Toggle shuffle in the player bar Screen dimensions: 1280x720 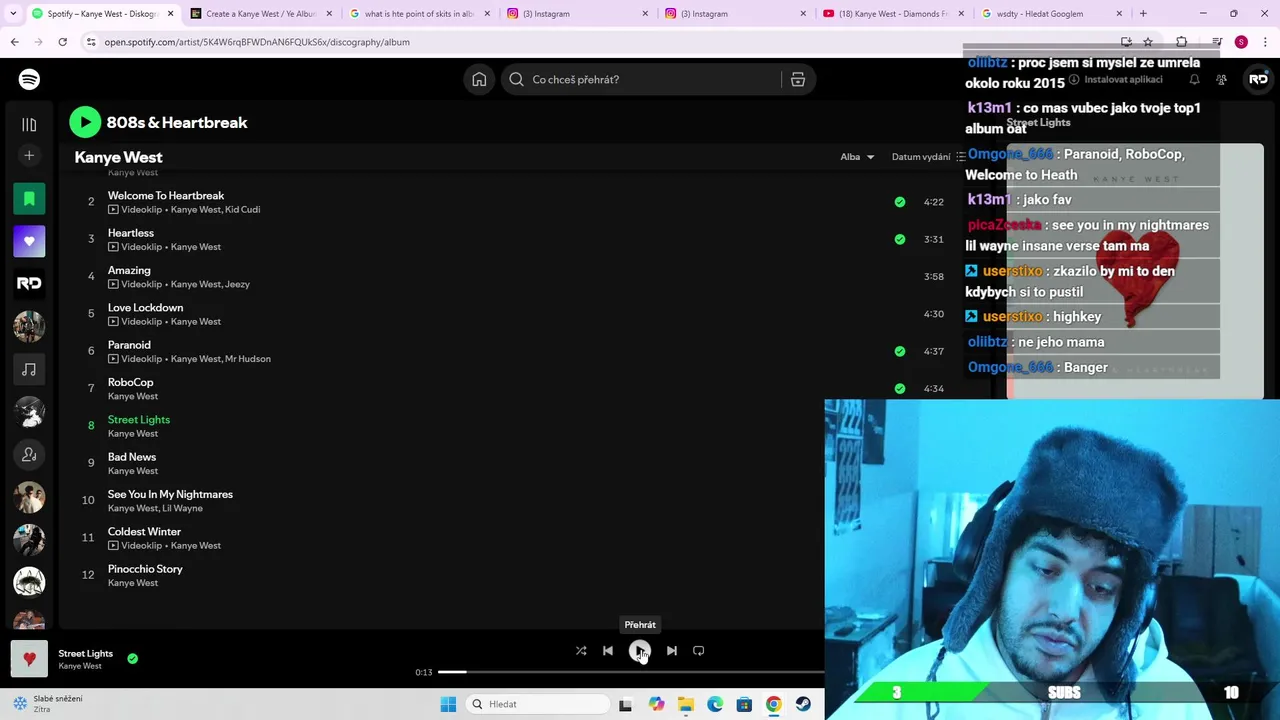point(581,650)
